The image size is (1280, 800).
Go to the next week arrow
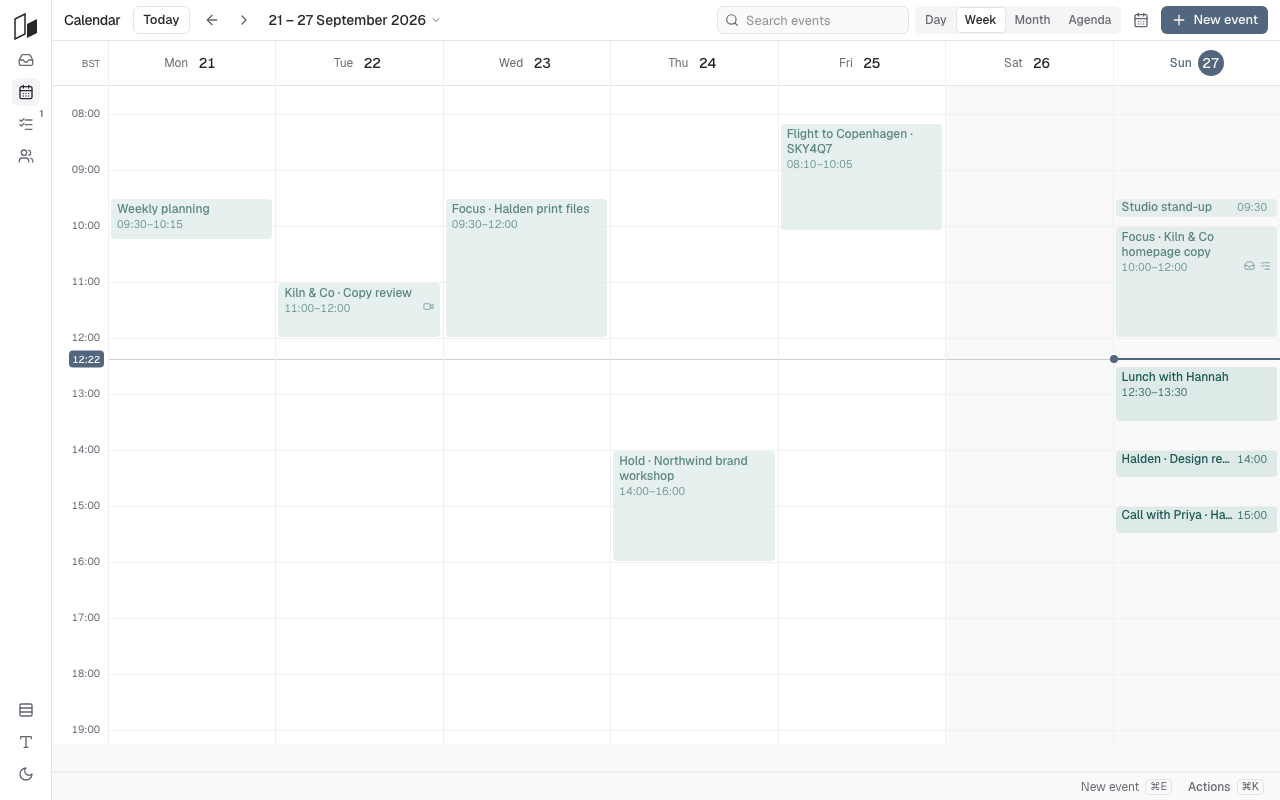(x=244, y=20)
